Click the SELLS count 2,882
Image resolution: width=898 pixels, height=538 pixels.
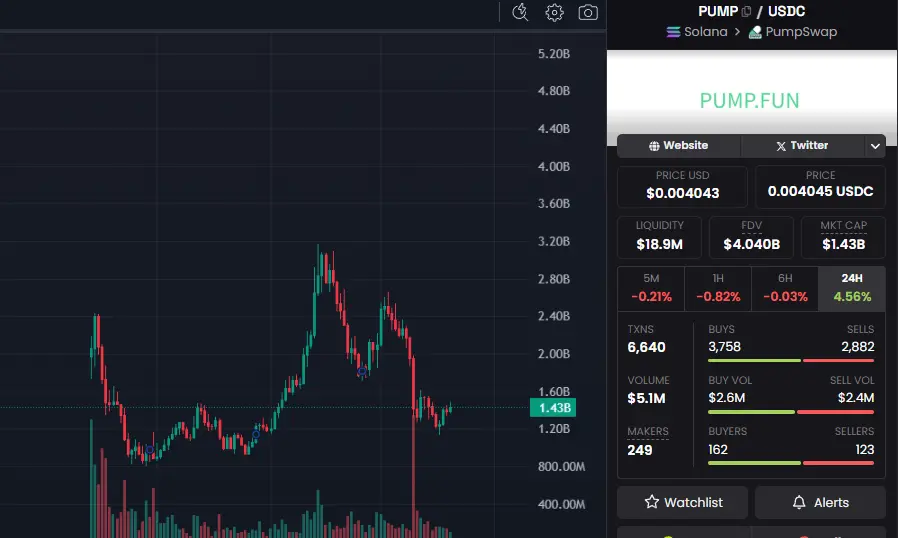(x=857, y=347)
